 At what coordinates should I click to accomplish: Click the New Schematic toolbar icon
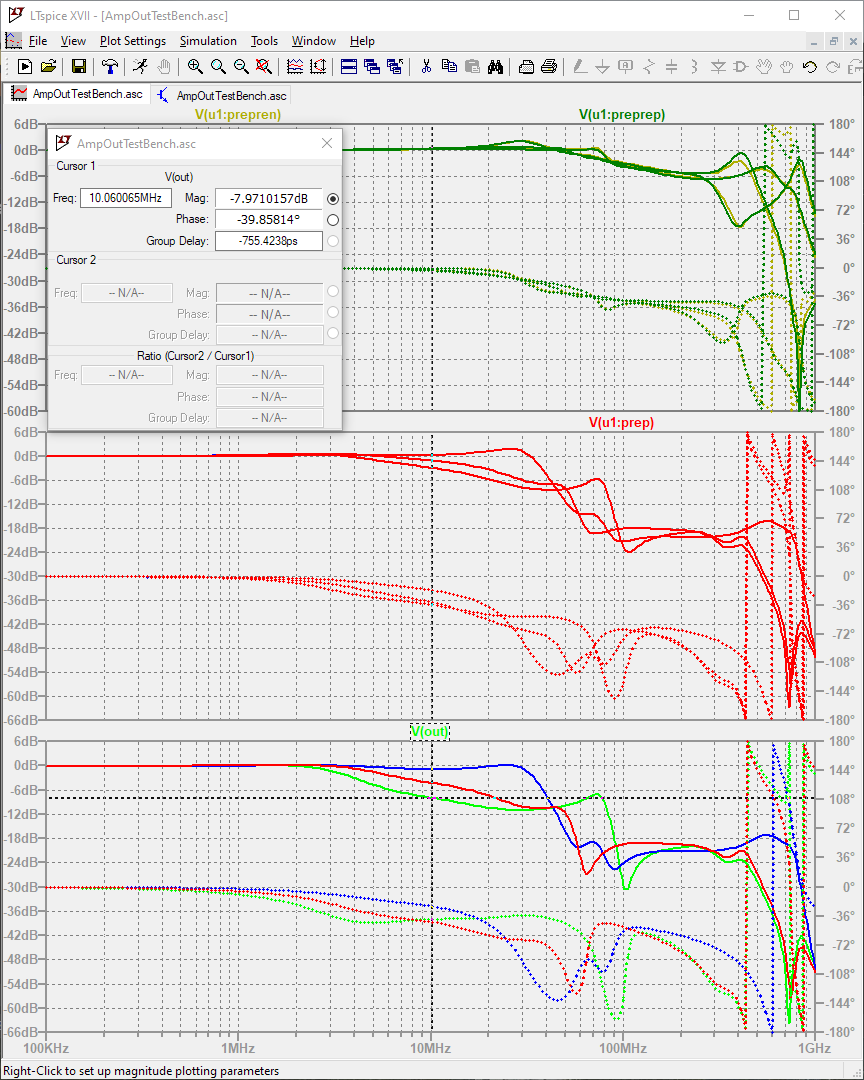click(25, 67)
